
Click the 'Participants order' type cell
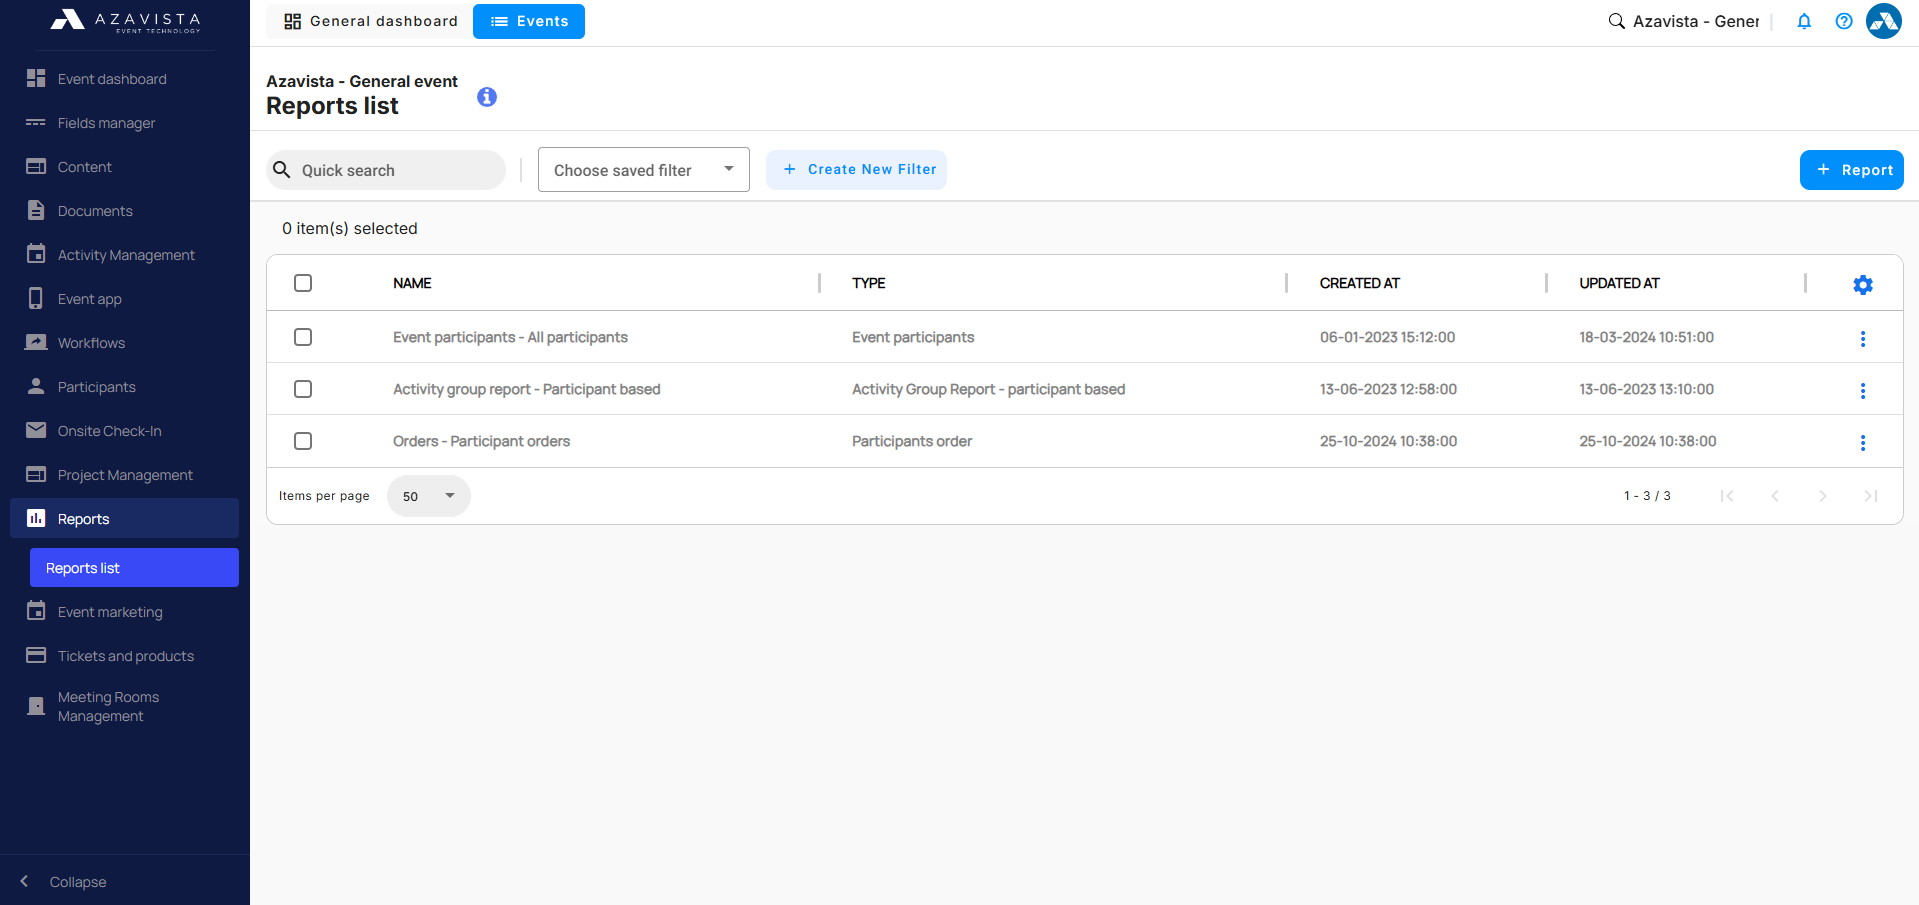coord(912,441)
